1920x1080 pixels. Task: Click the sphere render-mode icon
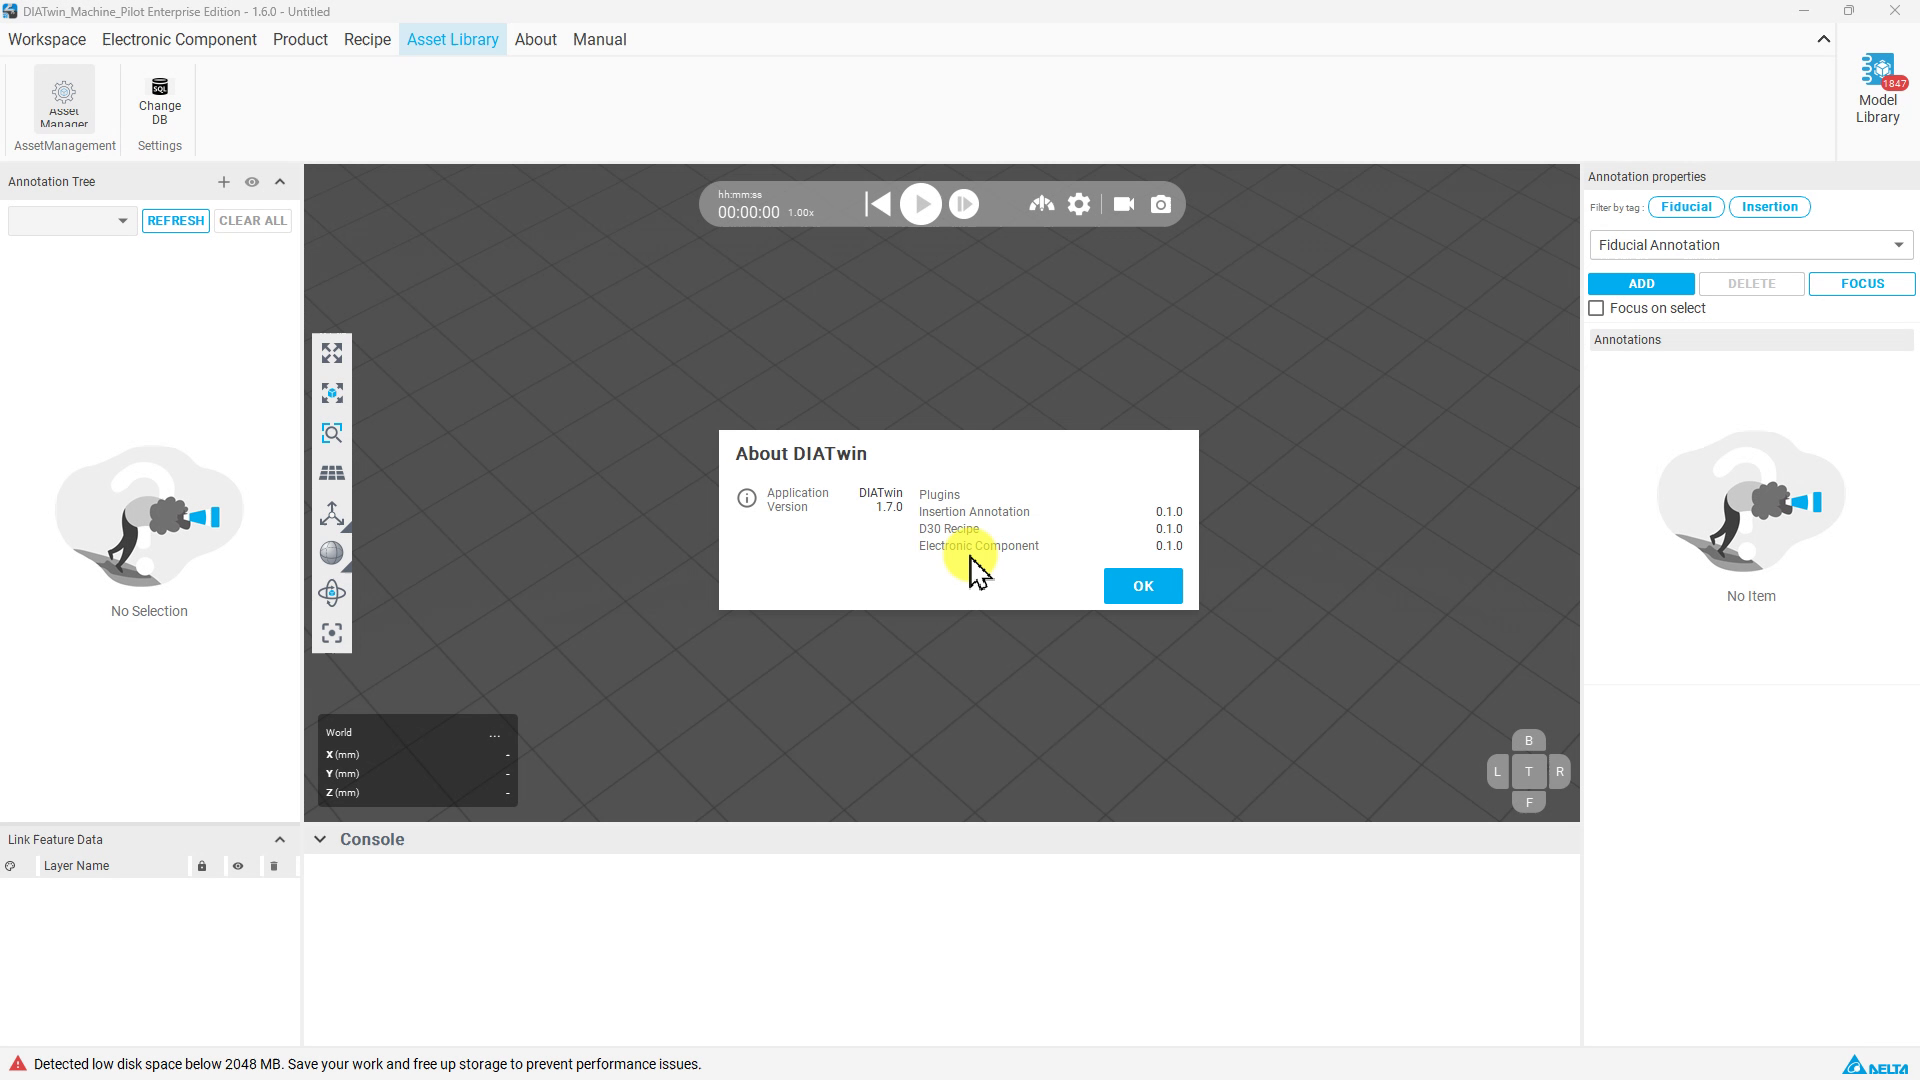click(332, 553)
